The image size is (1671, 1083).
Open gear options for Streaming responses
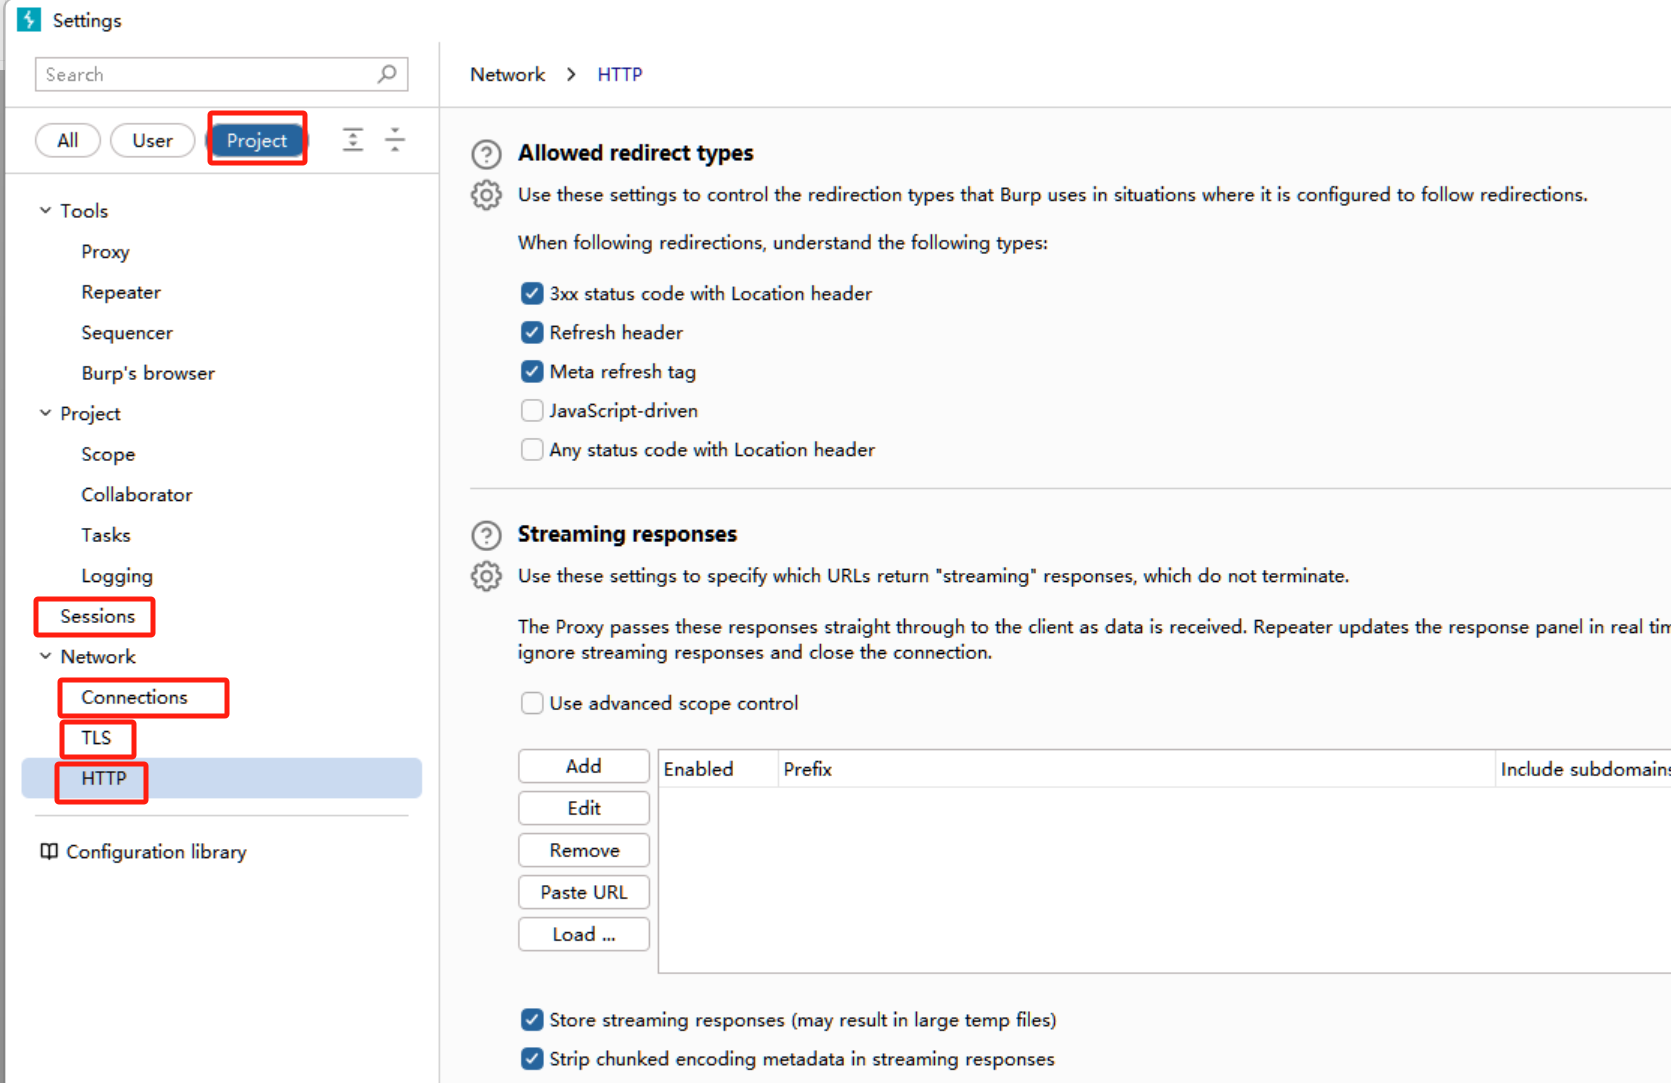[486, 577]
